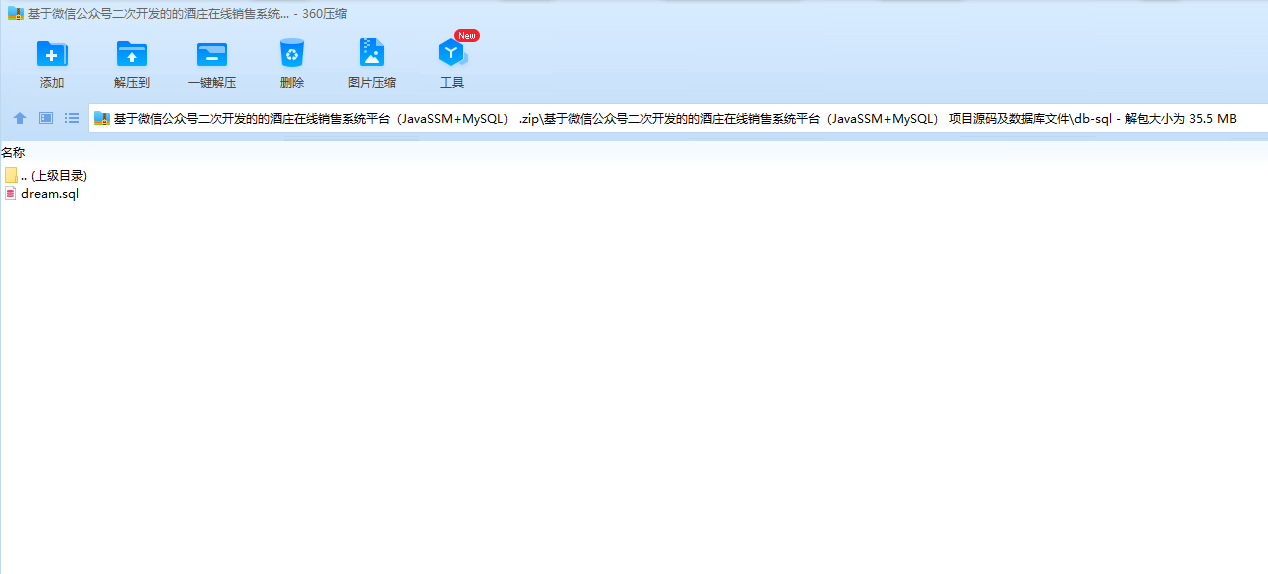This screenshot has height=574, width=1268.
Task: Click the parent directory folder icon
Action: 11,175
